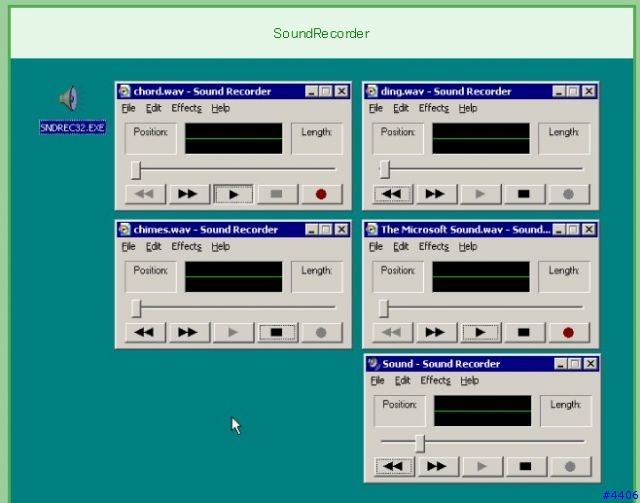Open Edit menu in ding.wav window
640x503 pixels.
[x=401, y=108]
